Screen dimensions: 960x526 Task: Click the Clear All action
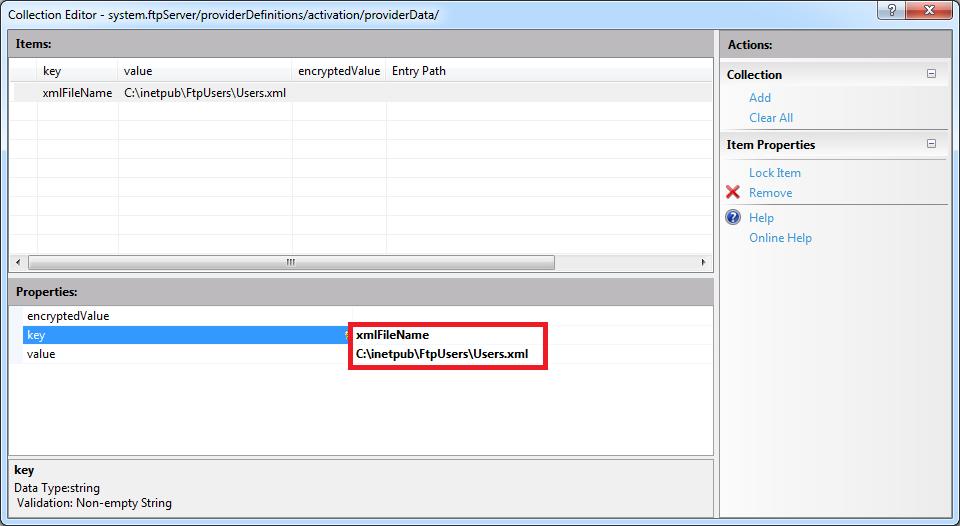tap(771, 118)
